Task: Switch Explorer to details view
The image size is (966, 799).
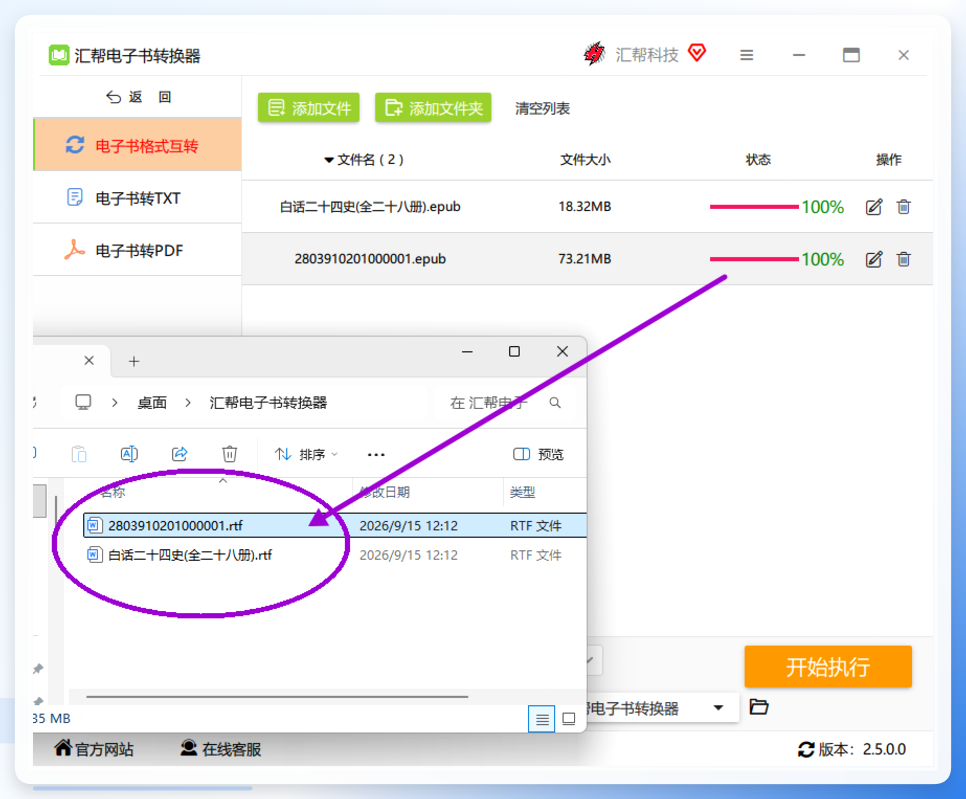Action: pos(542,718)
